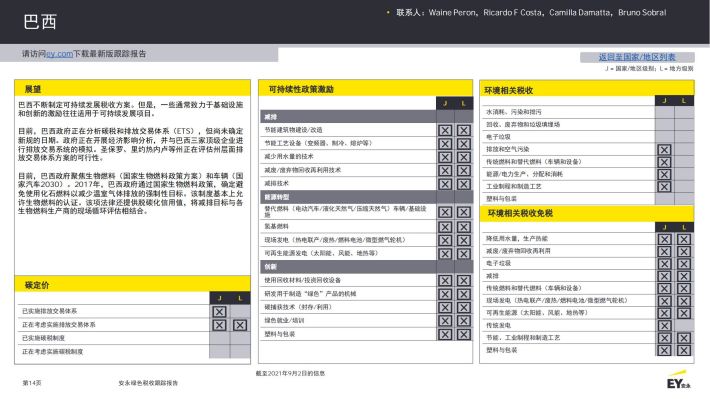Click the 安永绿色税收跟踪报告 footer title
This screenshot has width=710, height=399.
point(148,383)
